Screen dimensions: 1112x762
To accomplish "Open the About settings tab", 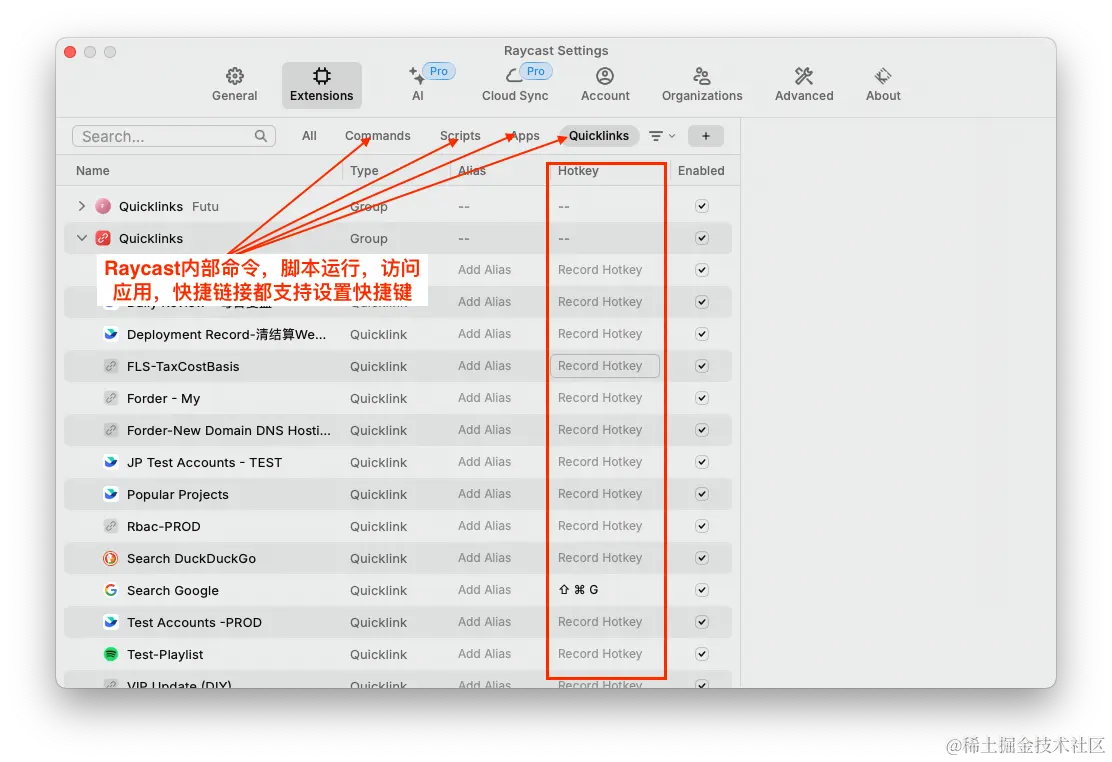I will tap(883, 85).
